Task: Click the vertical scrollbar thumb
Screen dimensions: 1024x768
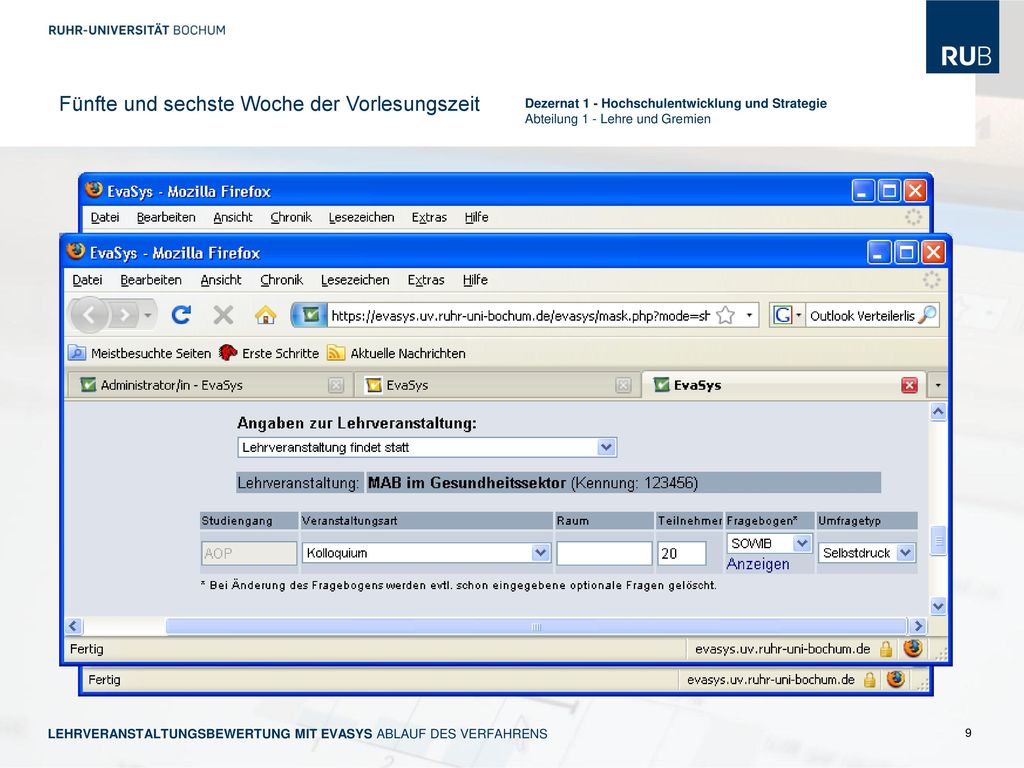Action: click(x=938, y=541)
